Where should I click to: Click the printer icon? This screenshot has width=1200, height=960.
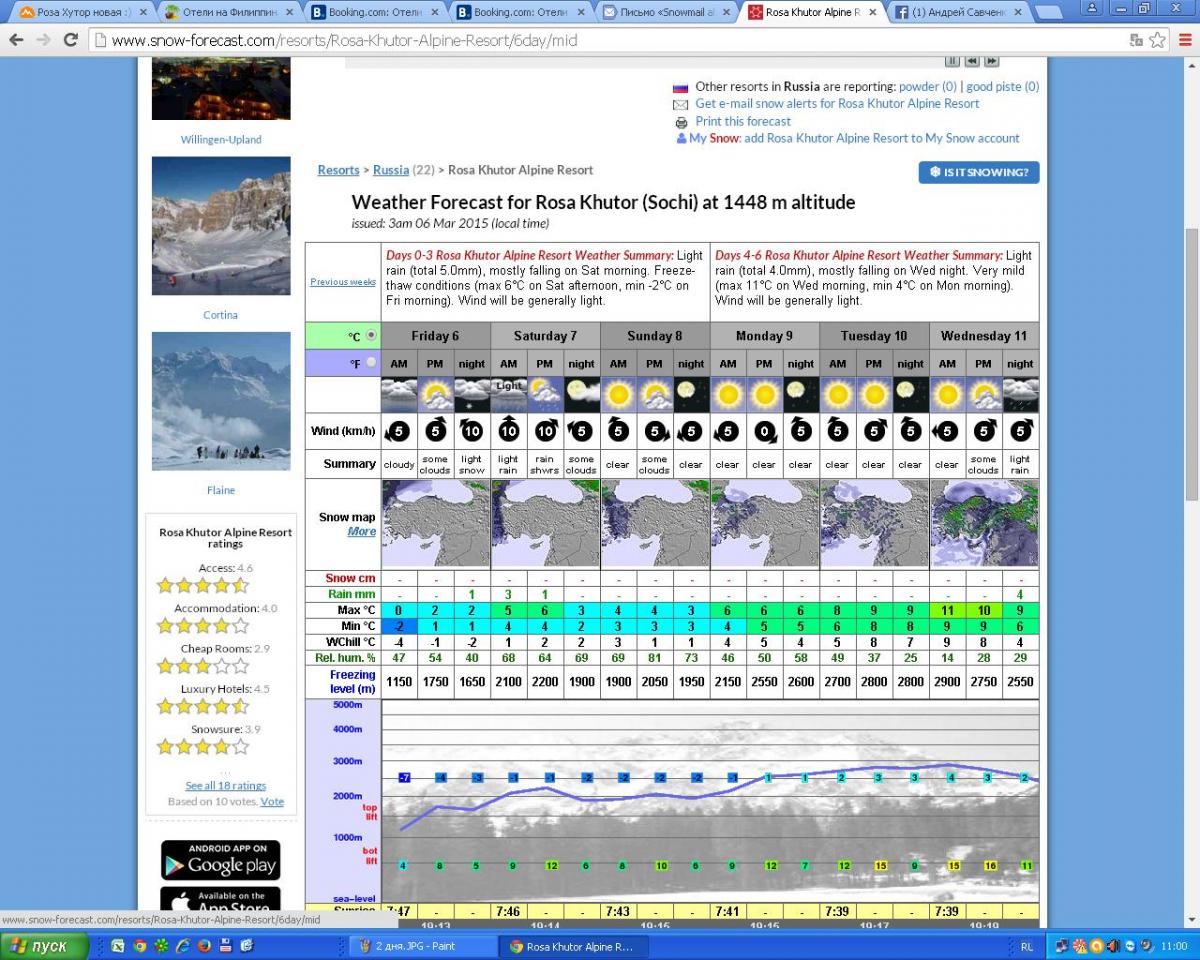point(681,122)
